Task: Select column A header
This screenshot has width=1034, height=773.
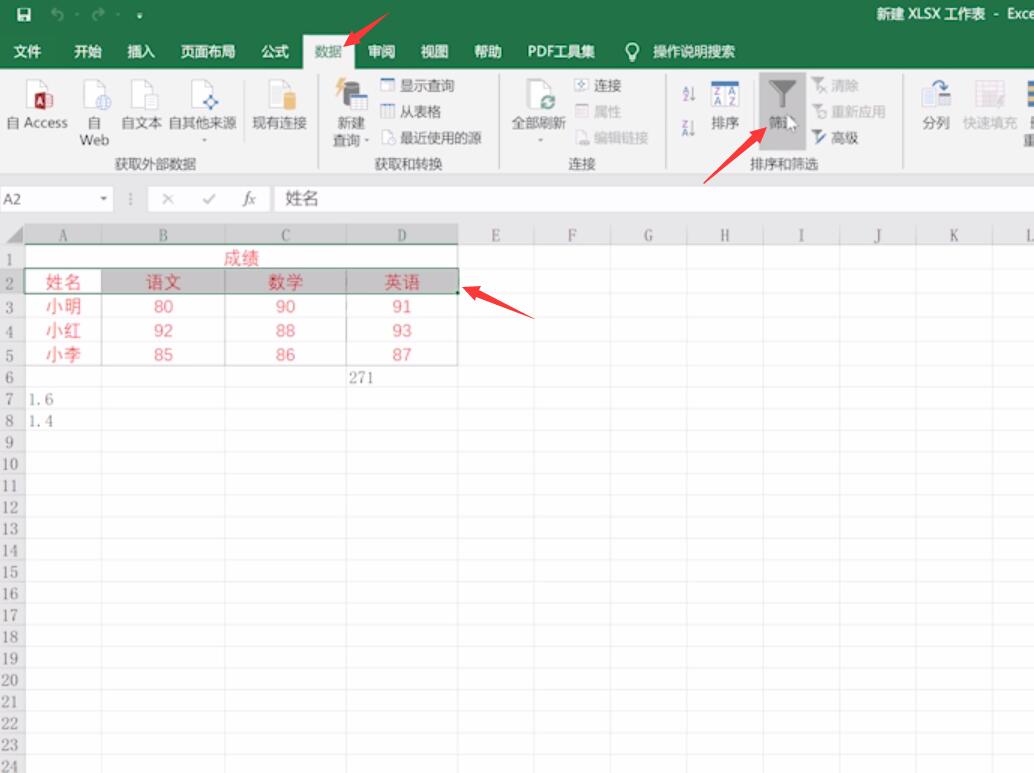Action: pyautogui.click(x=63, y=235)
